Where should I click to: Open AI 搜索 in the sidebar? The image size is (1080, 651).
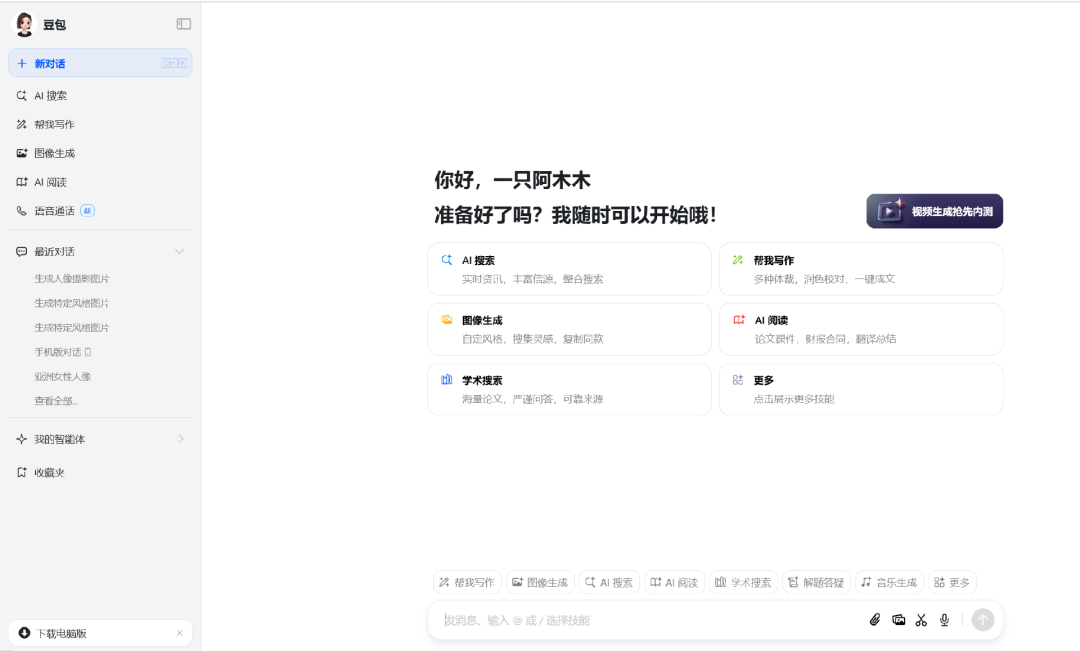[x=101, y=96]
